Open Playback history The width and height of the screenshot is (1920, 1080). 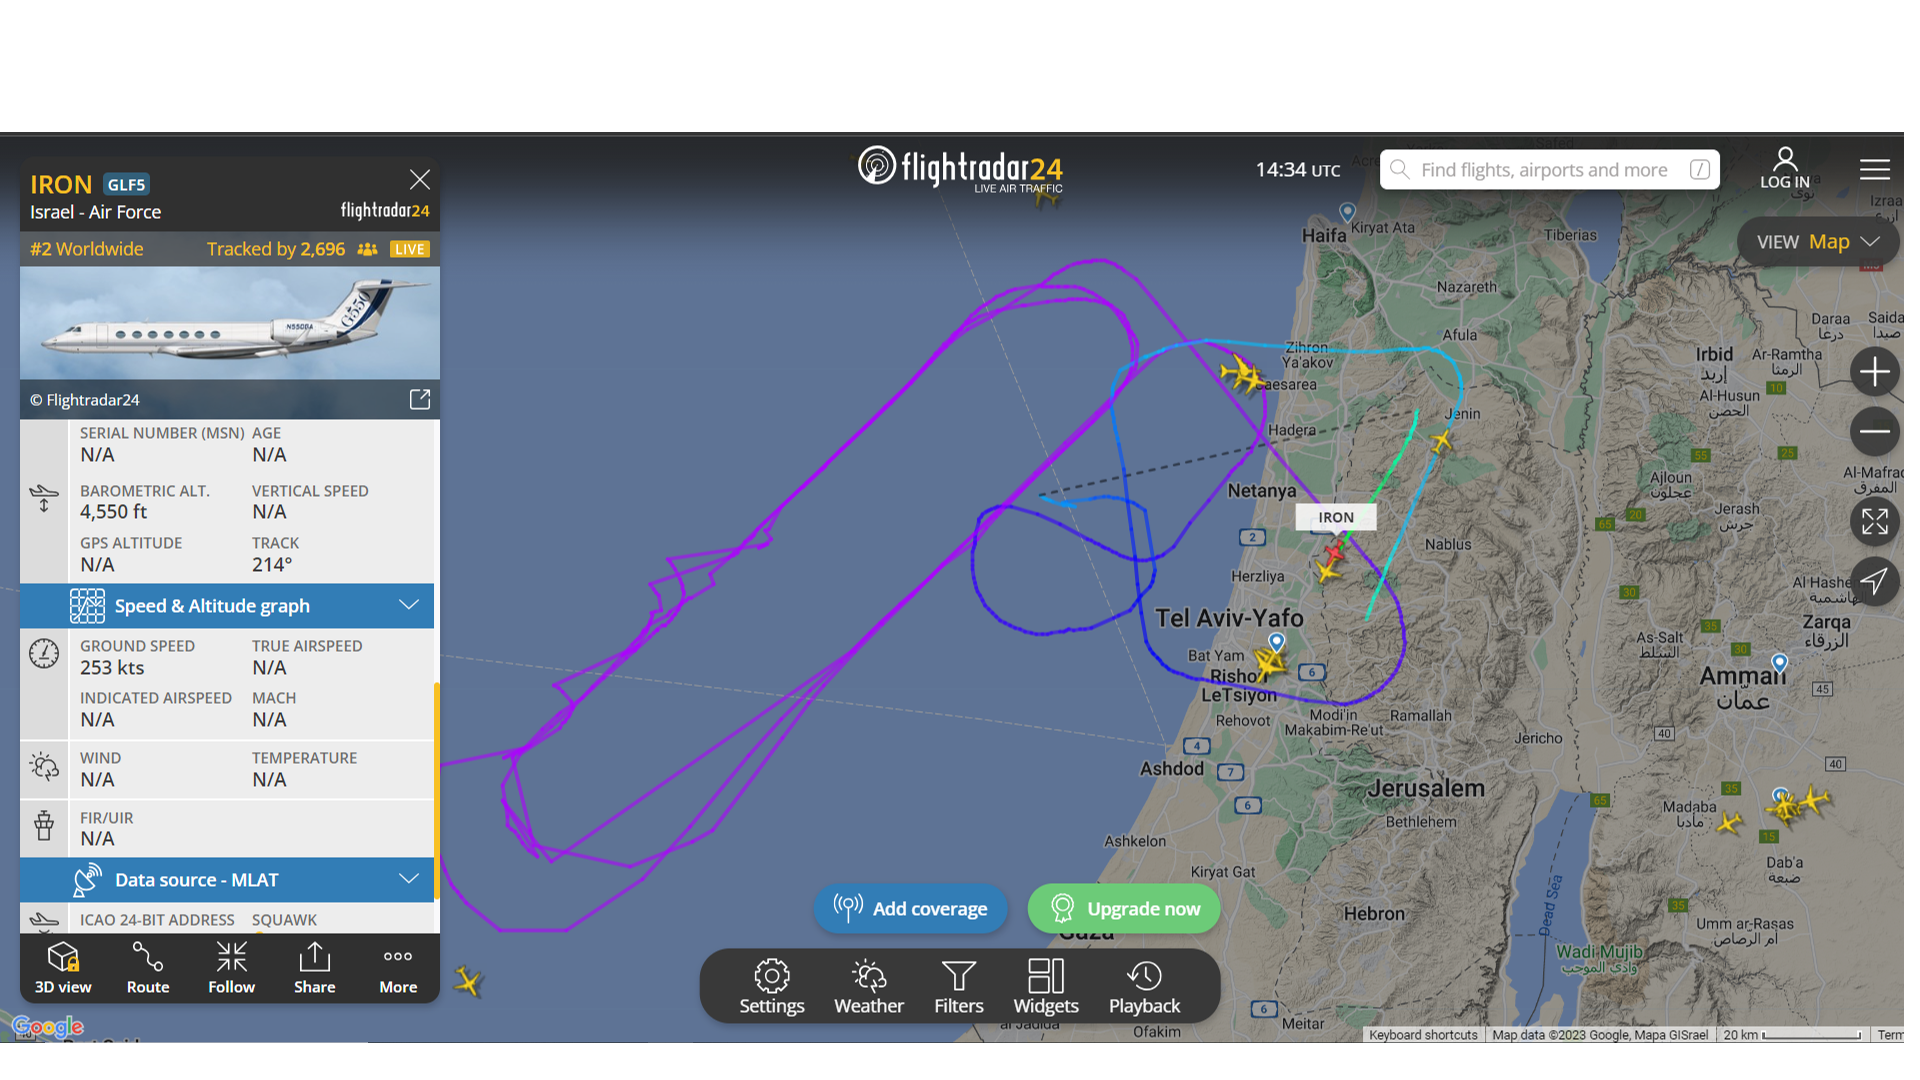click(x=1144, y=987)
